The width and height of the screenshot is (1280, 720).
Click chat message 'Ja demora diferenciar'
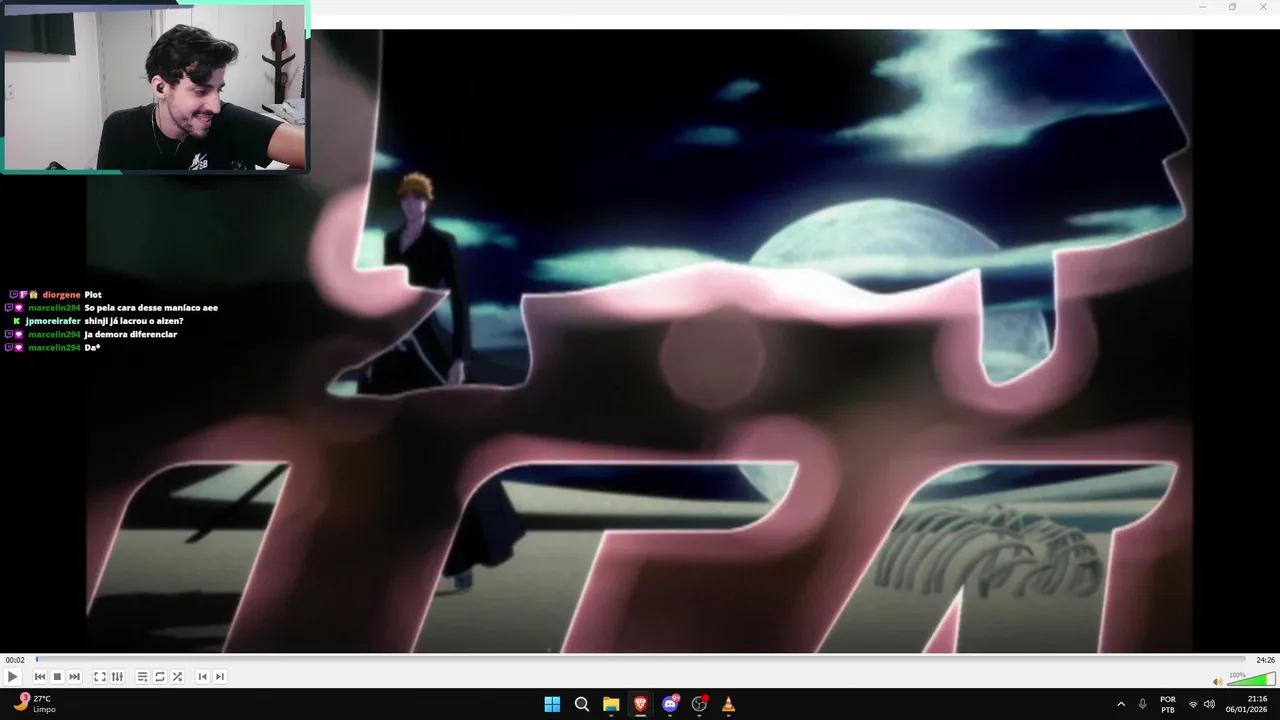[x=130, y=334]
